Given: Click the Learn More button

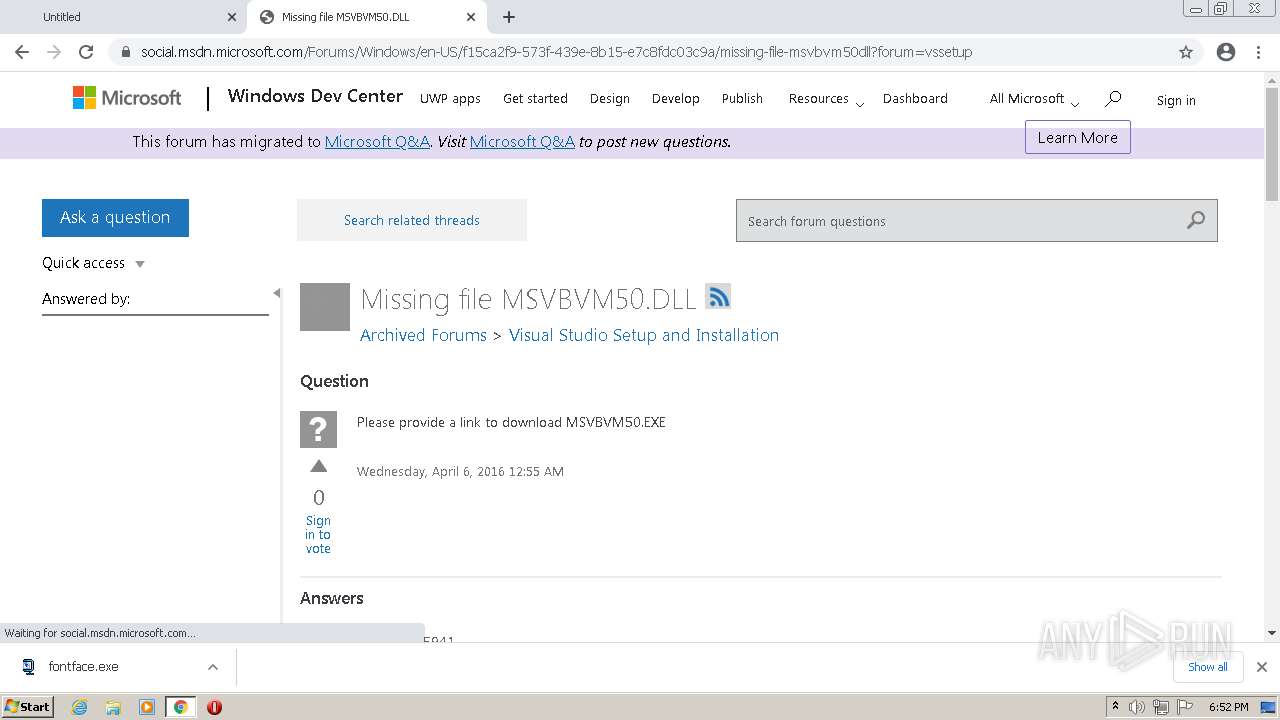Looking at the screenshot, I should point(1077,138).
